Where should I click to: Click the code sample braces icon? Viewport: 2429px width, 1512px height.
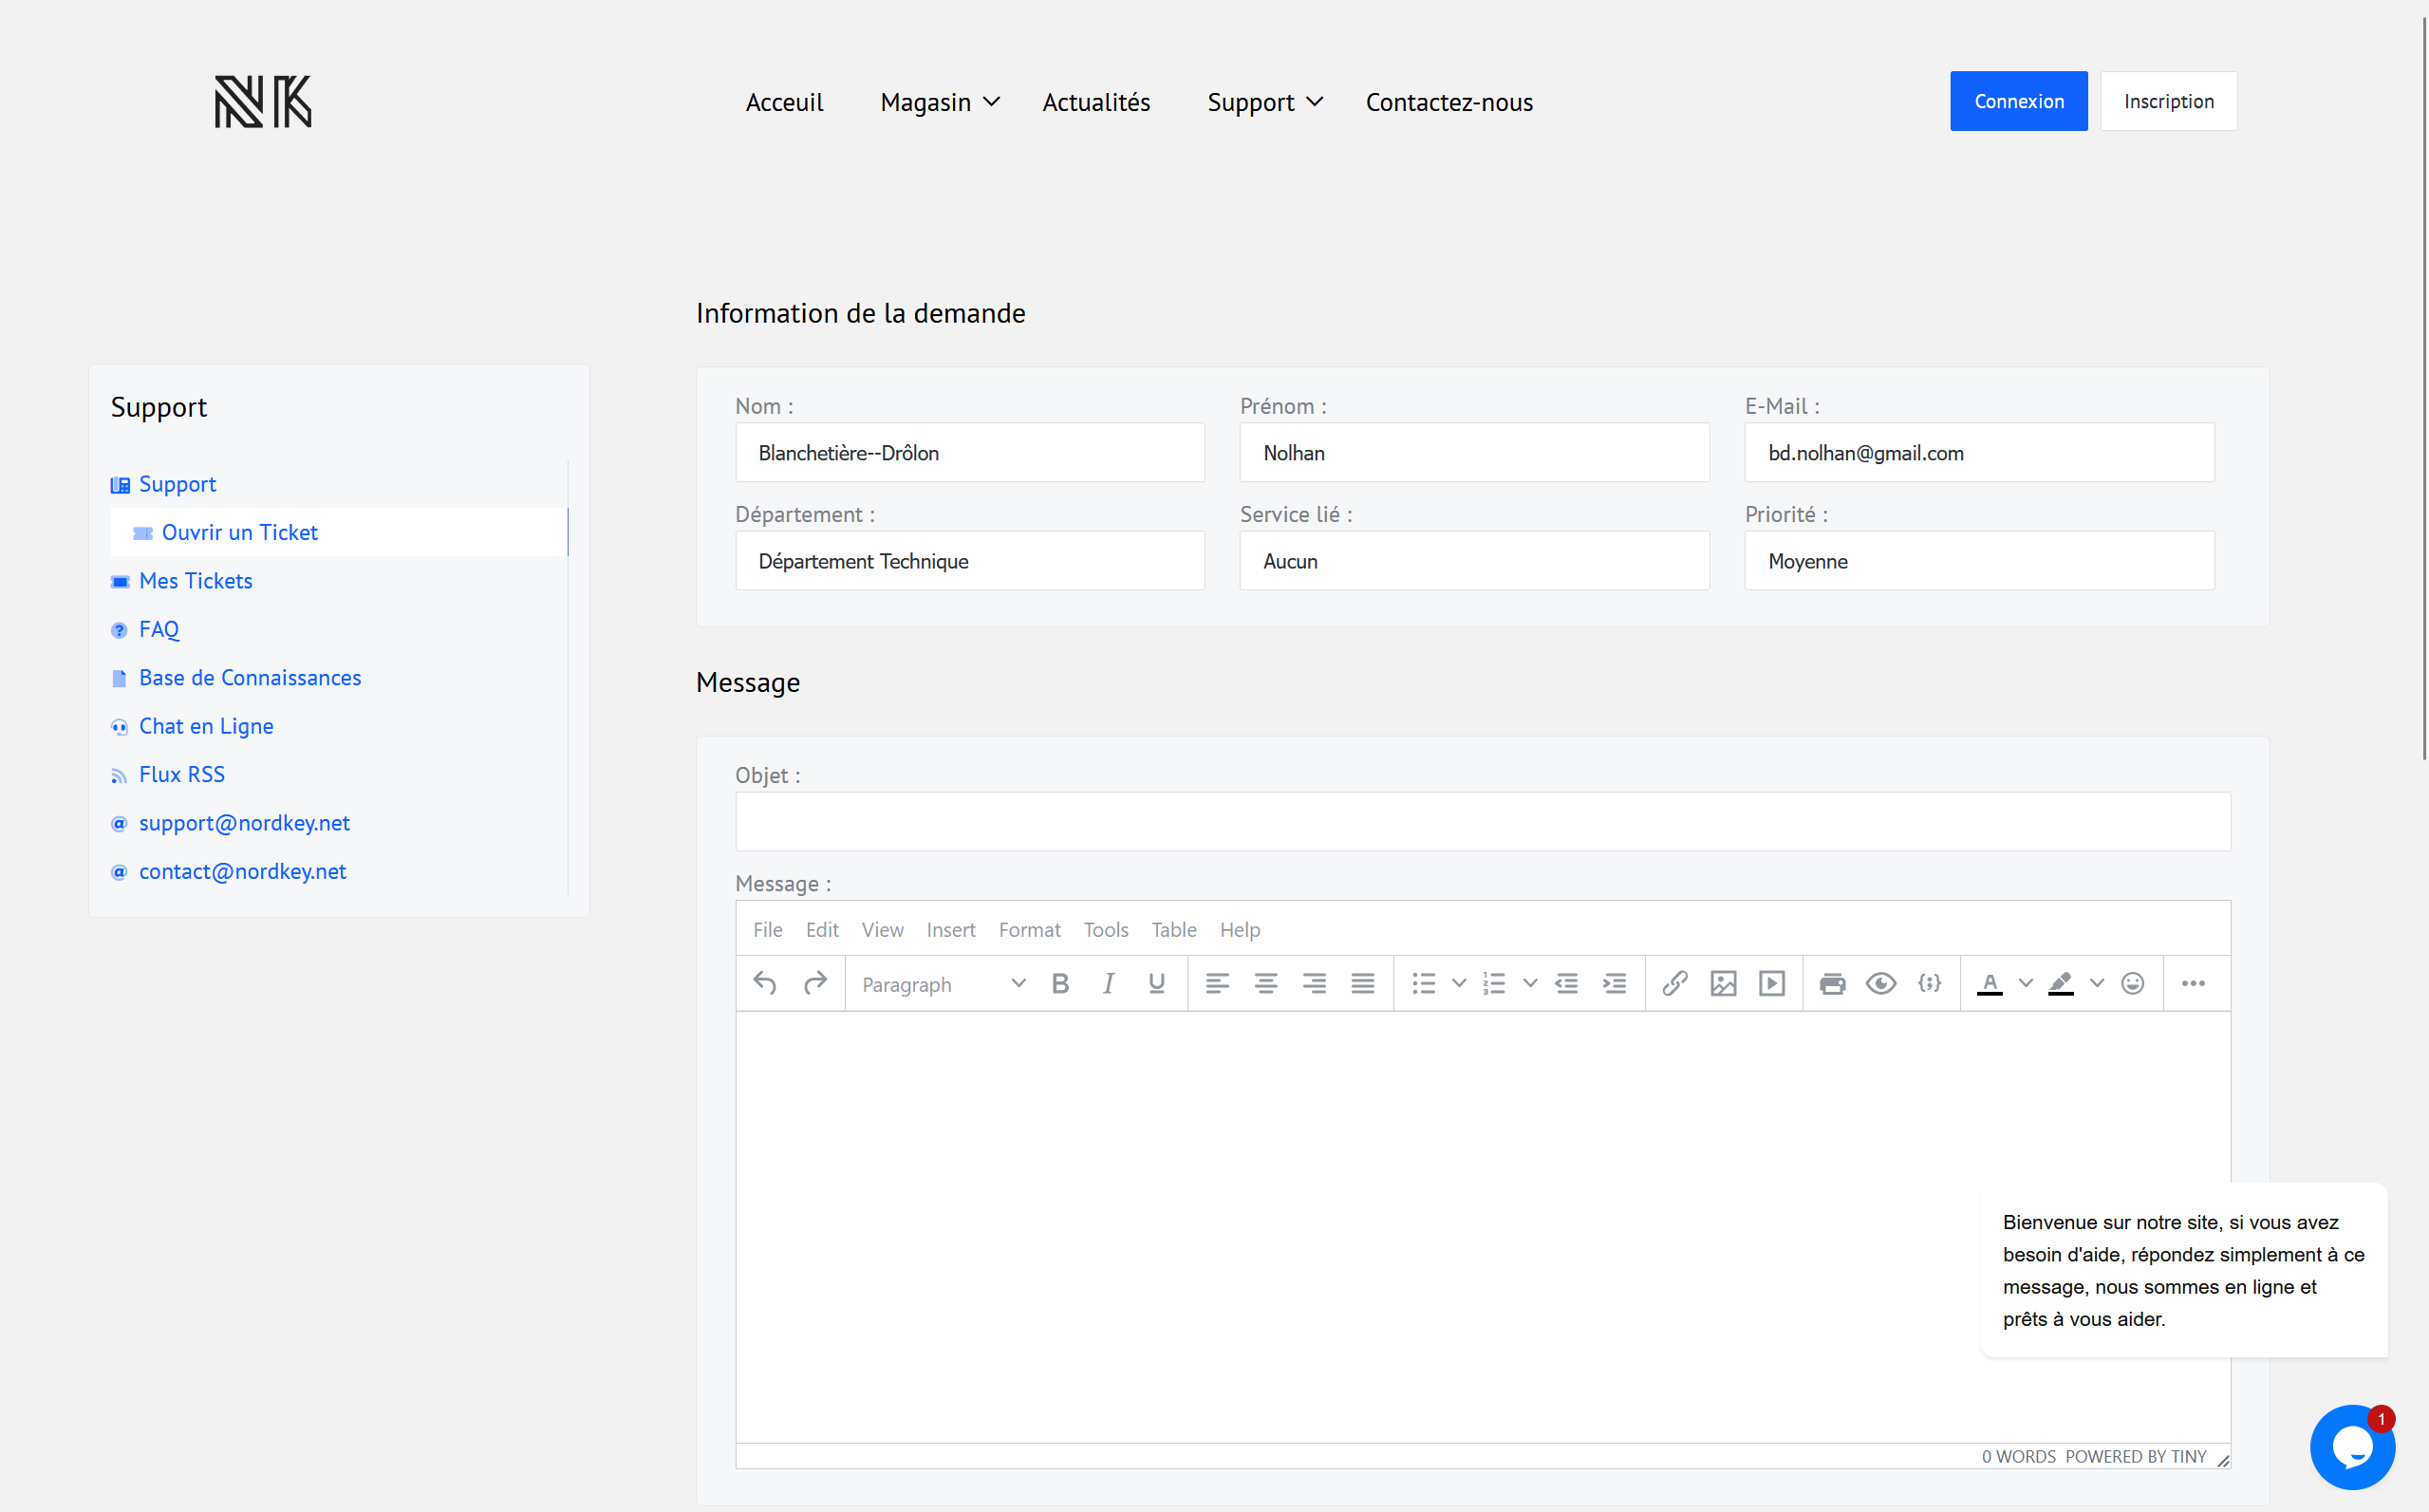1929,984
